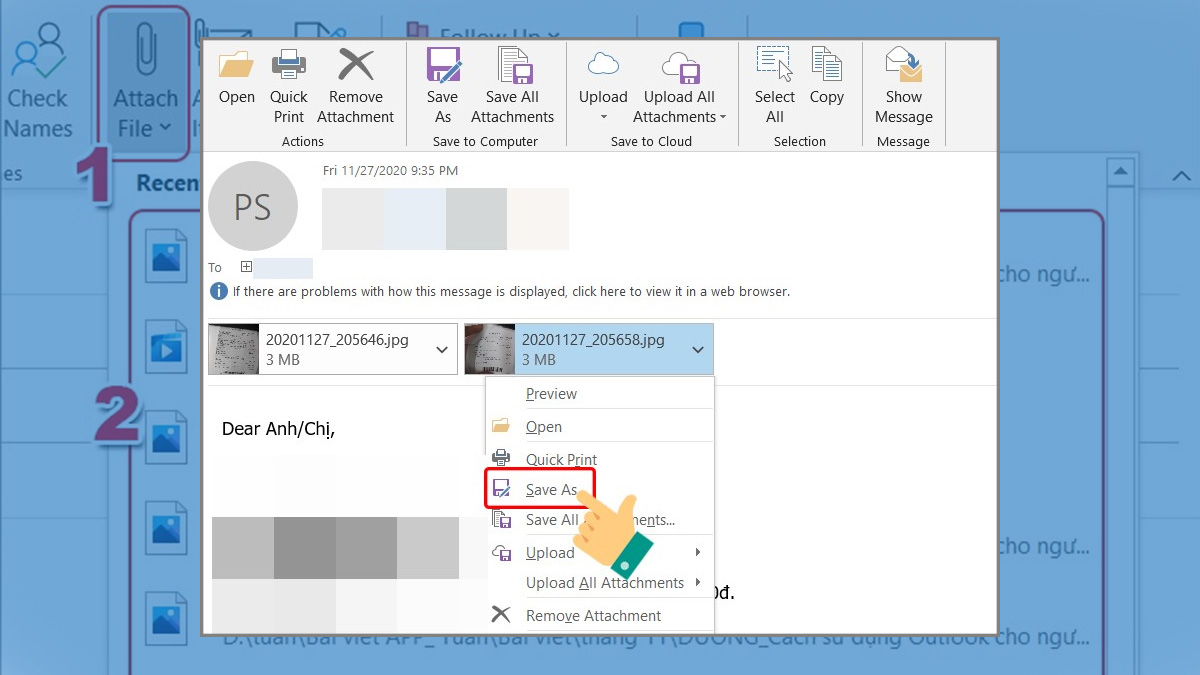Viewport: 1200px width, 675px height.
Task: Click the background ribbon collapse chevron
Action: coord(1182,176)
